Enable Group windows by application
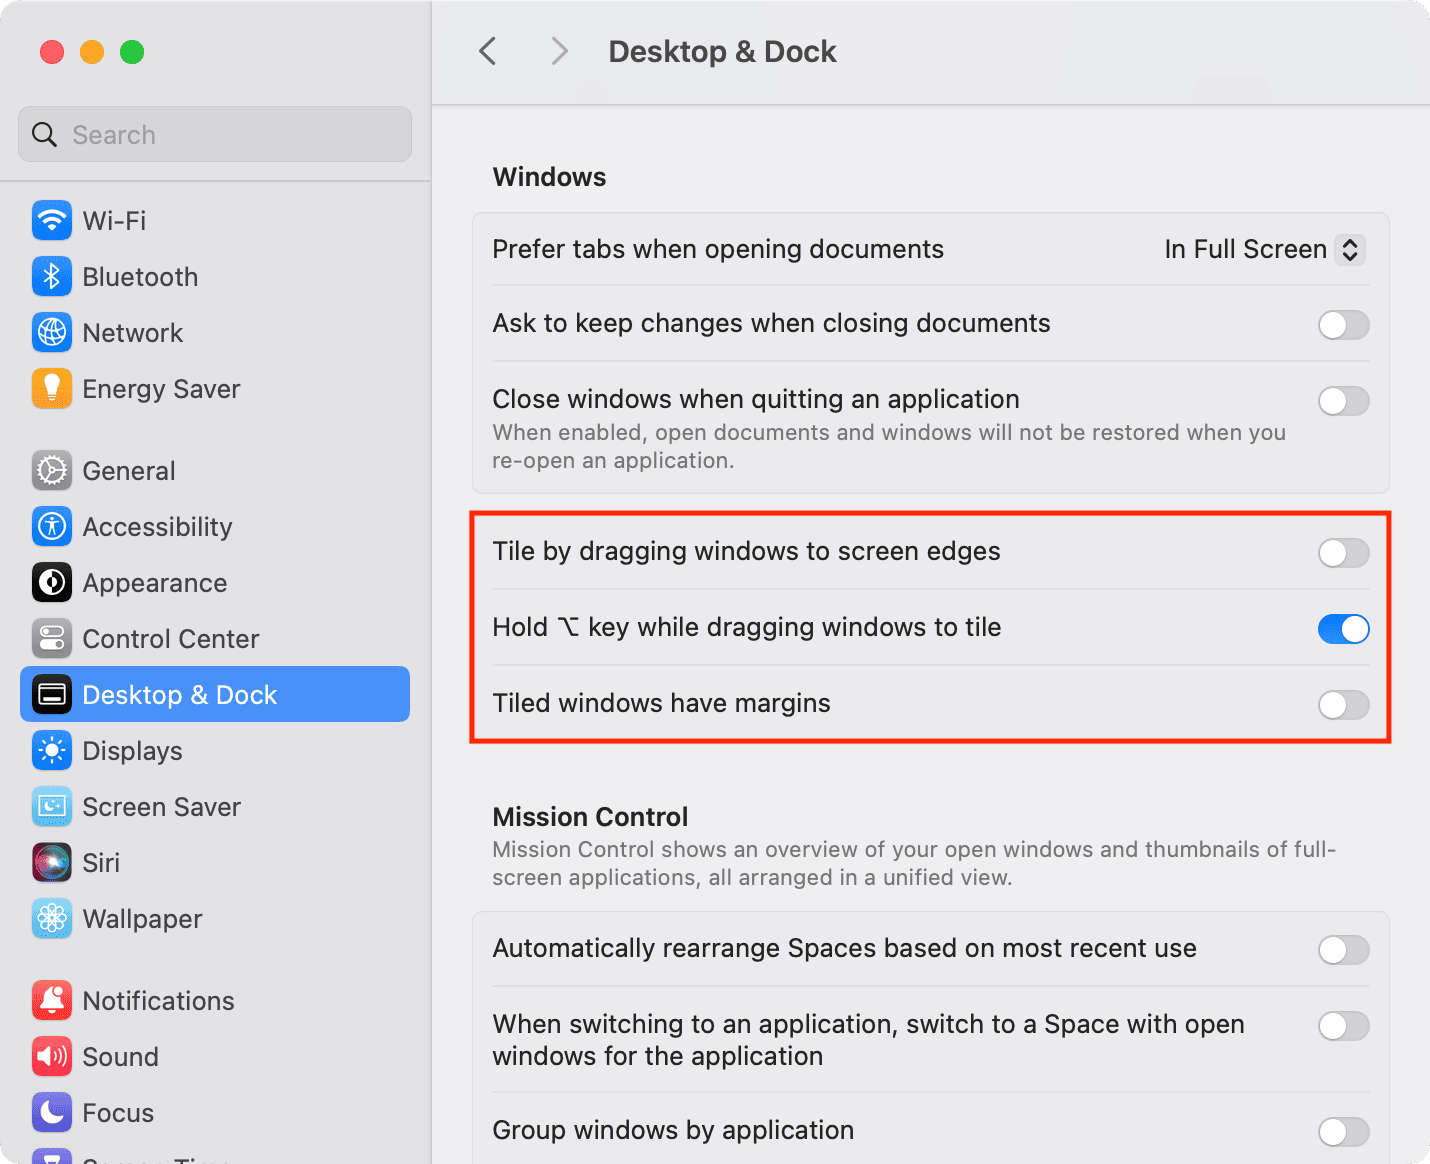Screen dimensions: 1430x1164 point(1343,1132)
